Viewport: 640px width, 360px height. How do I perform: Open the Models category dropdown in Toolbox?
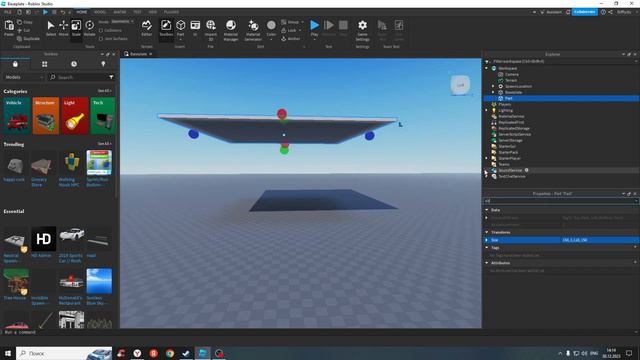24,77
